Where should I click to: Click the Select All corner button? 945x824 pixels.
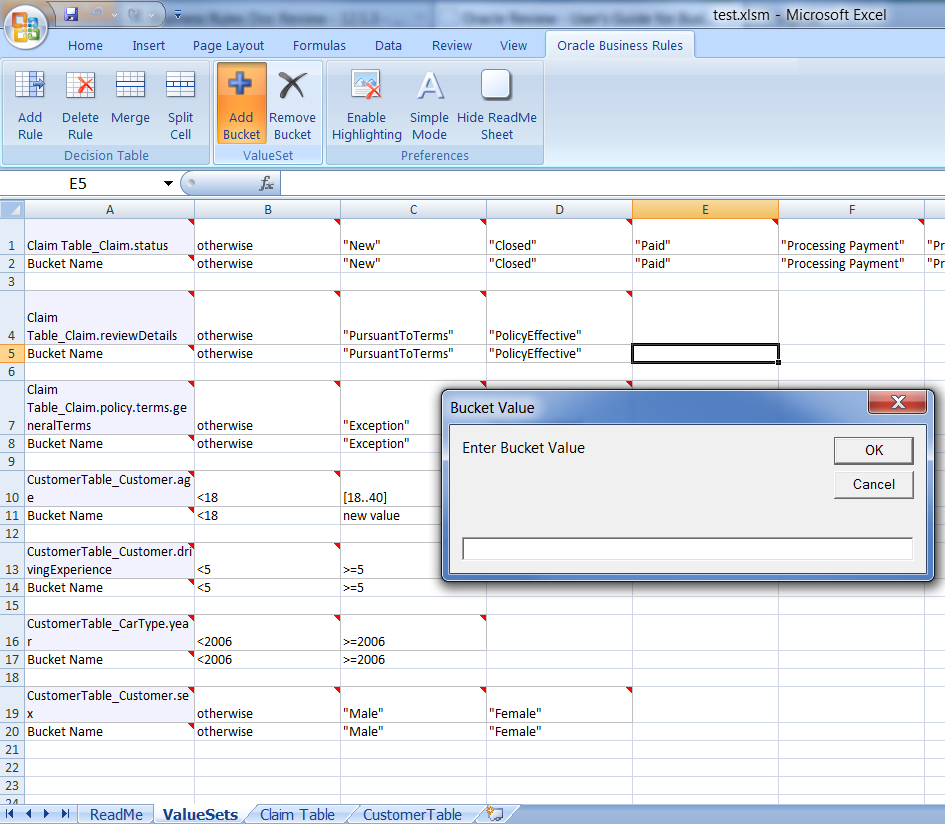12,210
